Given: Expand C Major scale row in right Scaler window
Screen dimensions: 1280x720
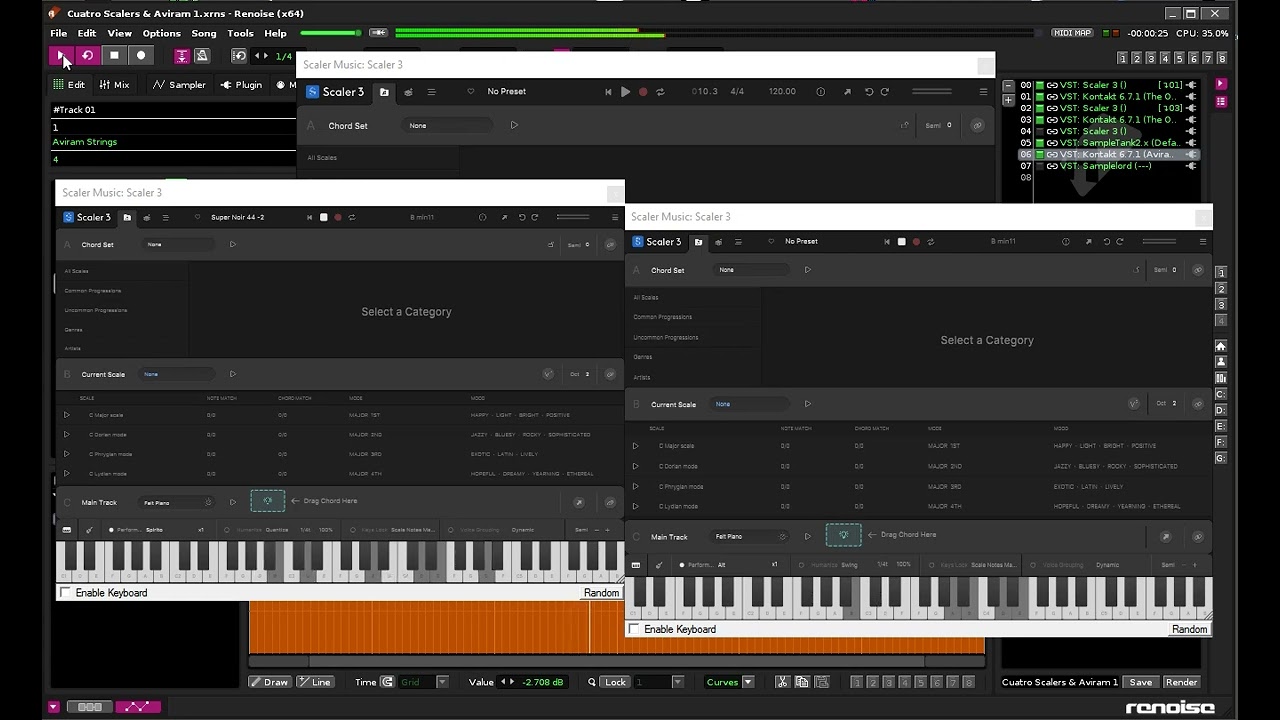Looking at the screenshot, I should point(635,446).
